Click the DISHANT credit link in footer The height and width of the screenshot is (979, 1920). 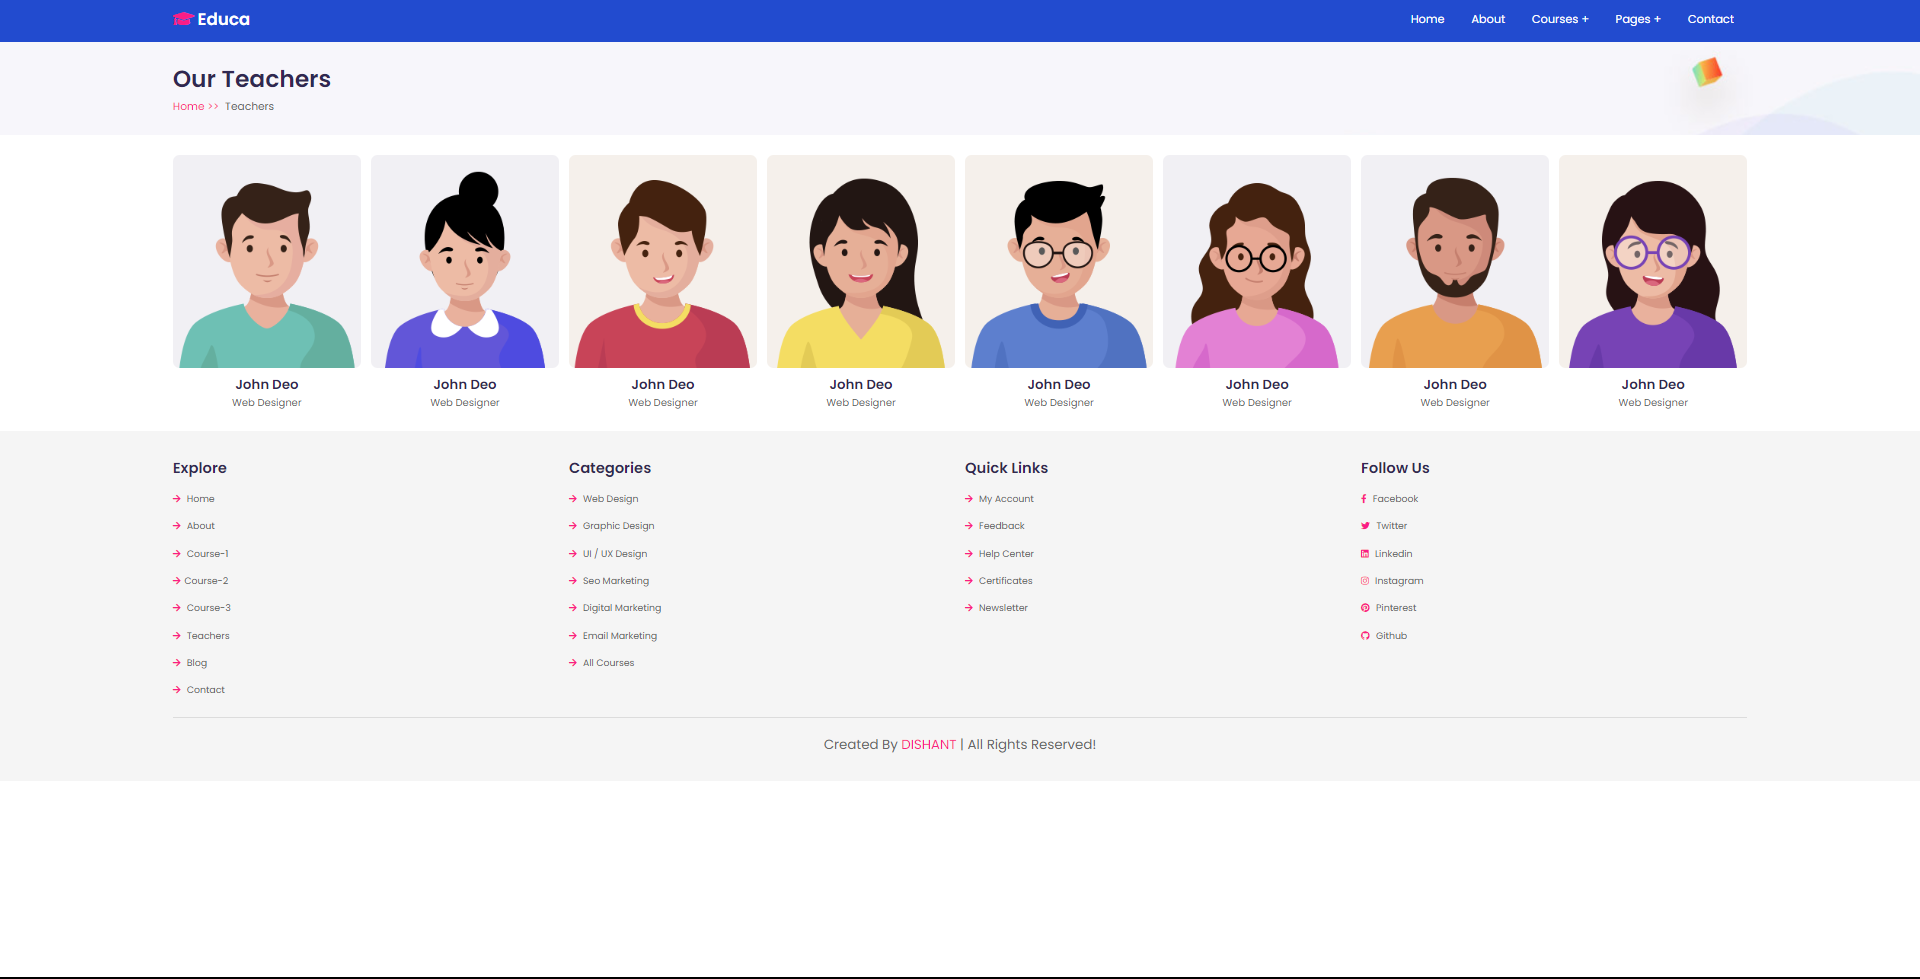[928, 744]
